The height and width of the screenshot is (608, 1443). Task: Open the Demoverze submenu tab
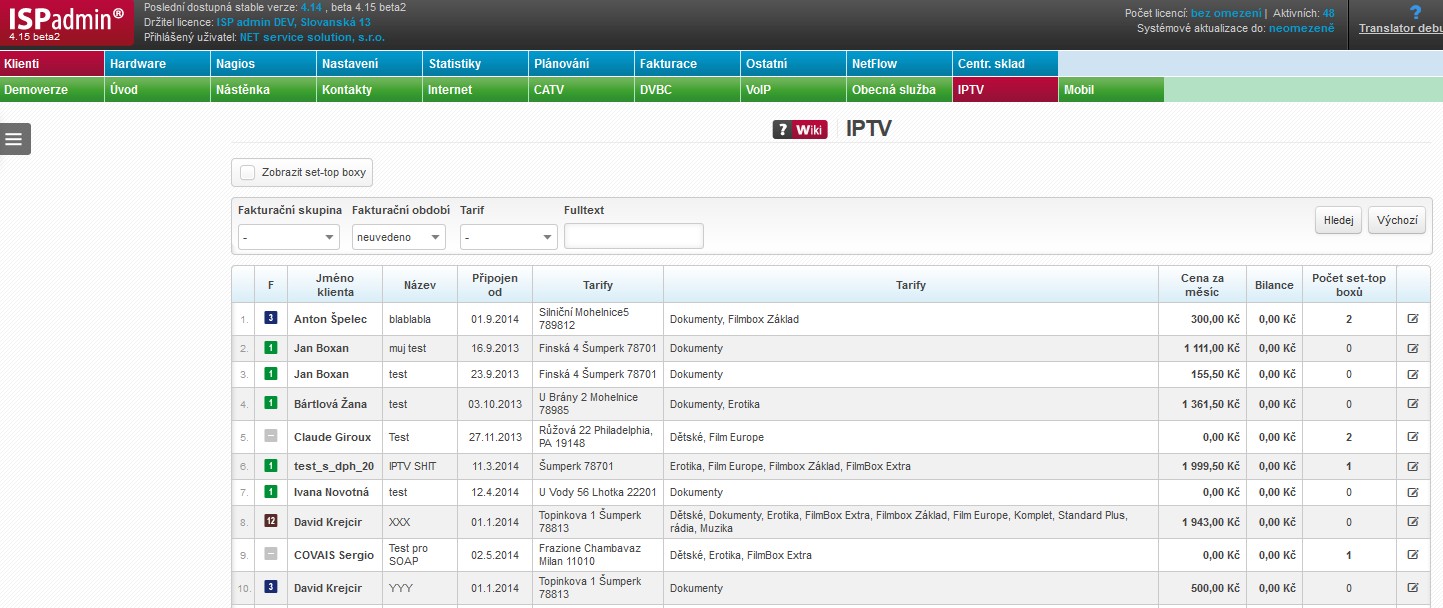52,89
